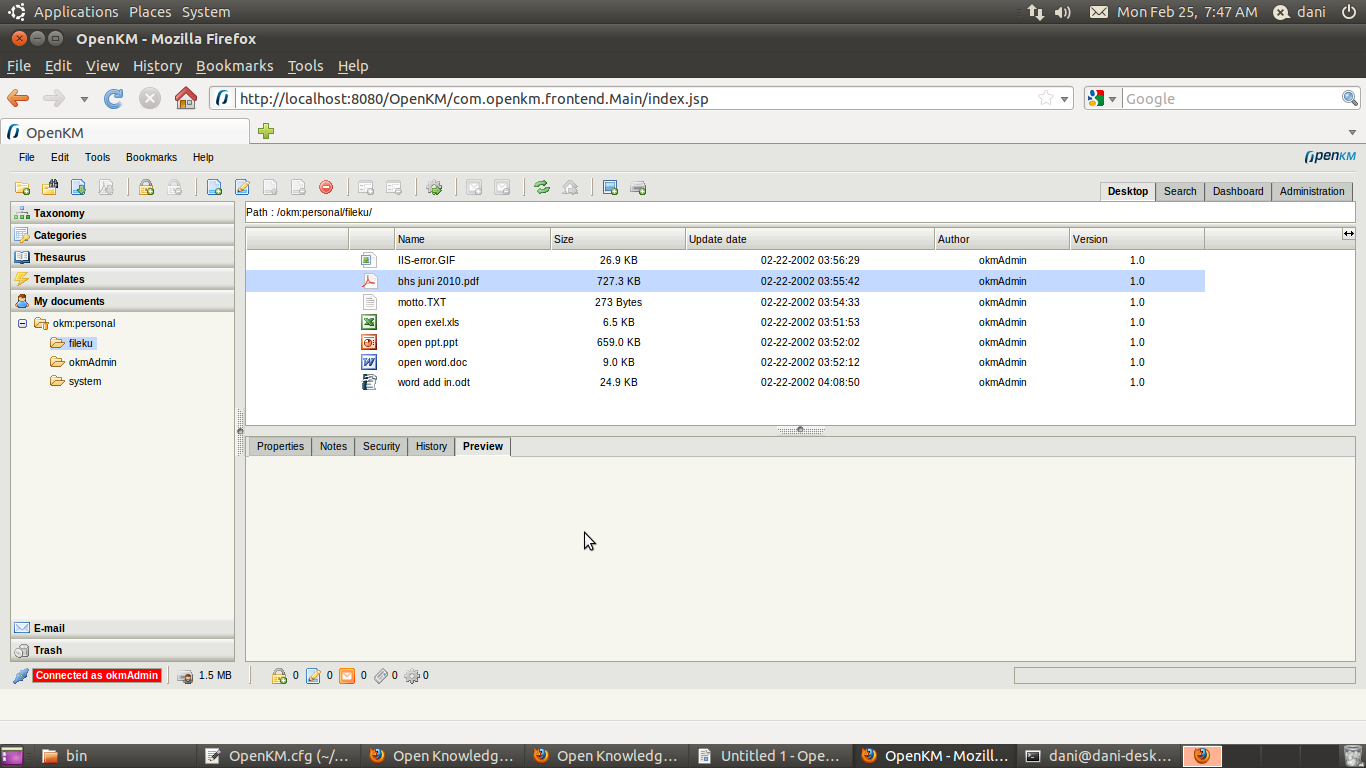Expand the Taxonomy panel
Screen dimensions: 1366x768
[122, 213]
